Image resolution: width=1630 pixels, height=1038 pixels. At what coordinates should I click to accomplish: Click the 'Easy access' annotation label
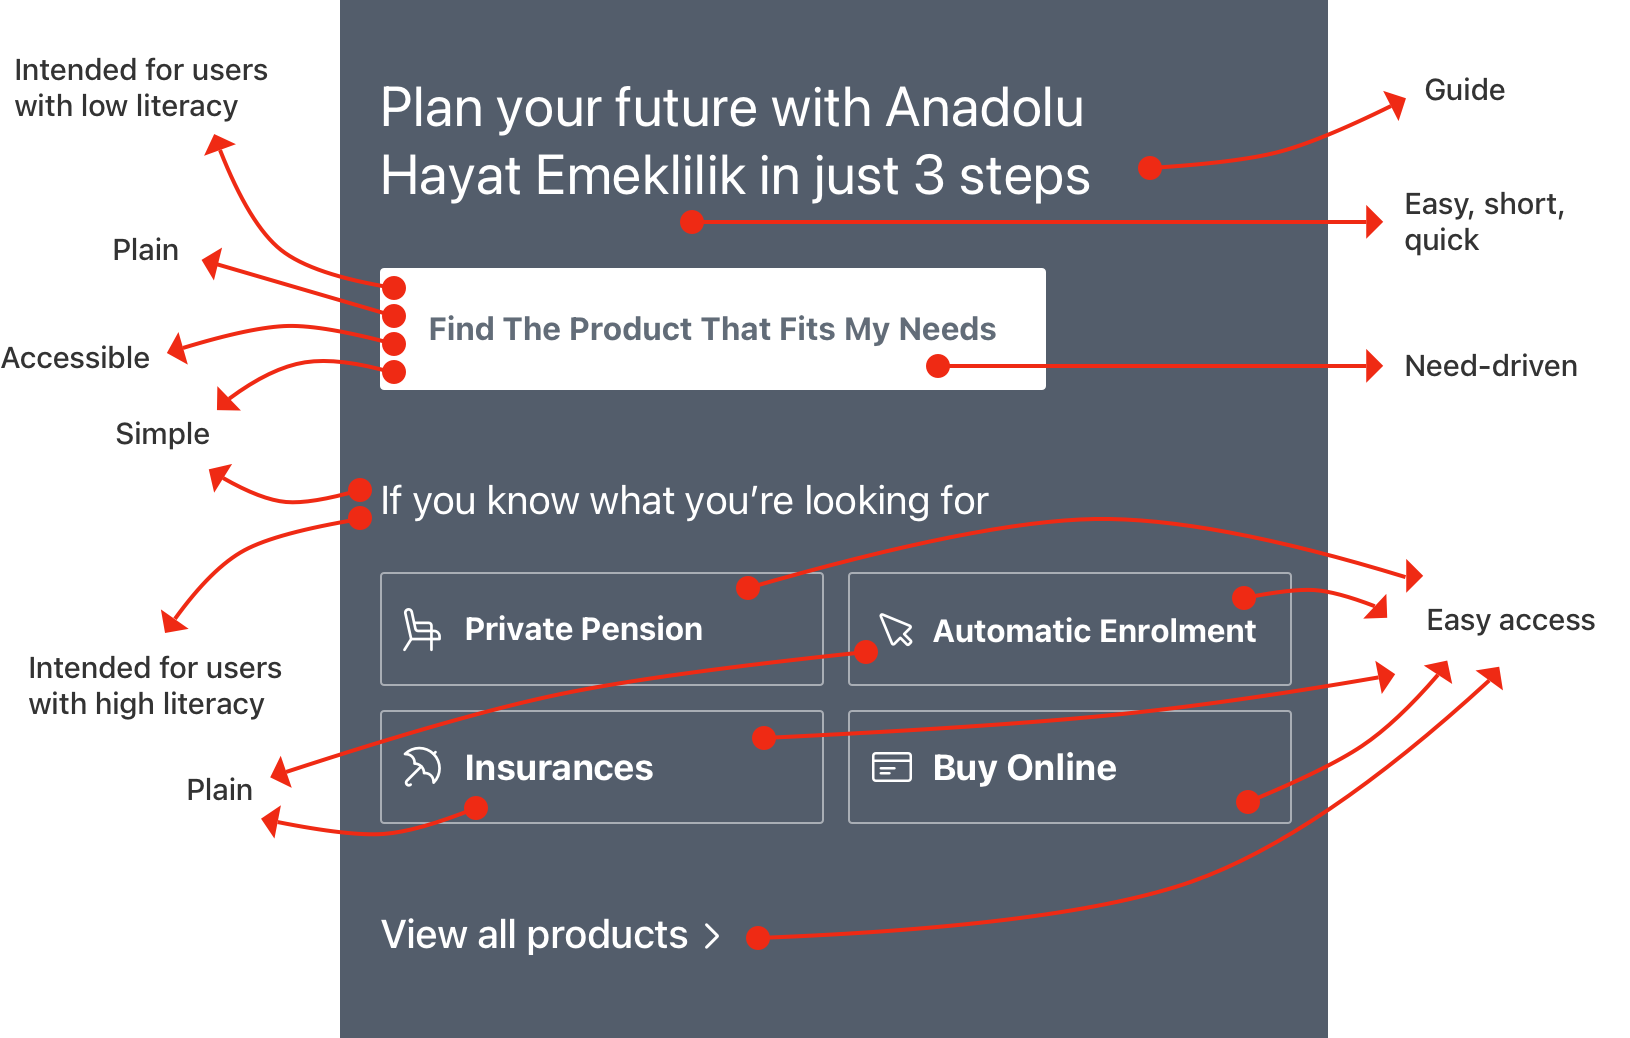click(x=1510, y=620)
